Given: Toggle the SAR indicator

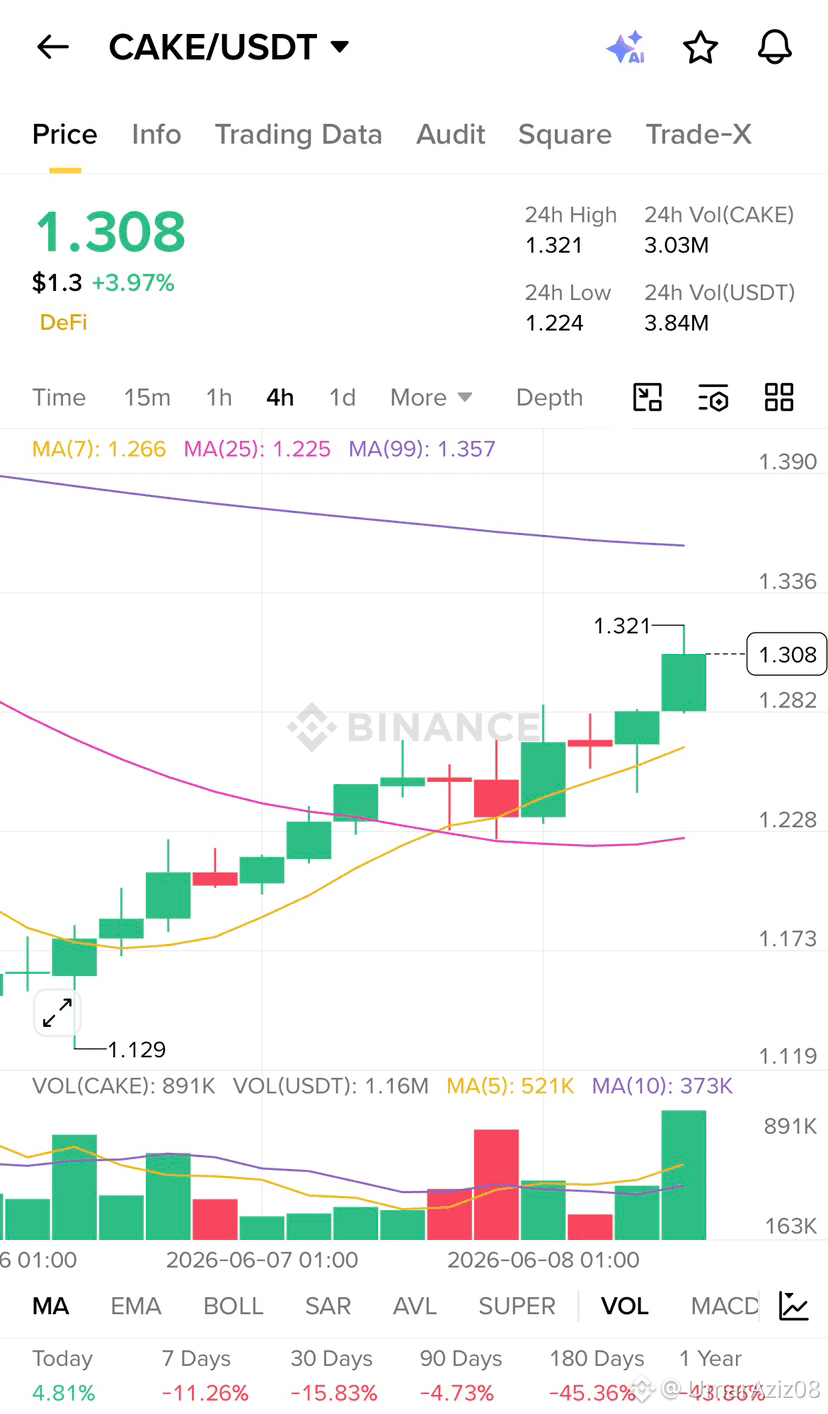Looking at the screenshot, I should point(328,1306).
